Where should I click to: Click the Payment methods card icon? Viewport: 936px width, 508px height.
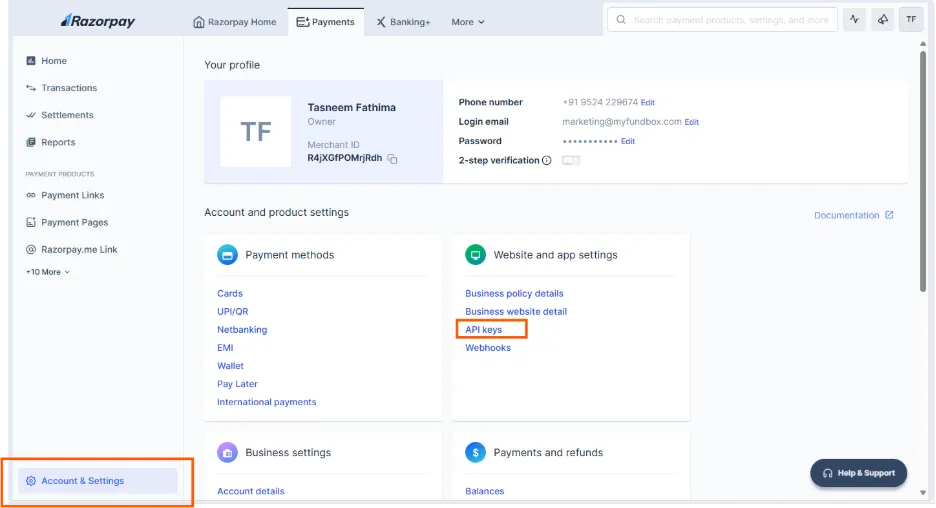(x=227, y=255)
